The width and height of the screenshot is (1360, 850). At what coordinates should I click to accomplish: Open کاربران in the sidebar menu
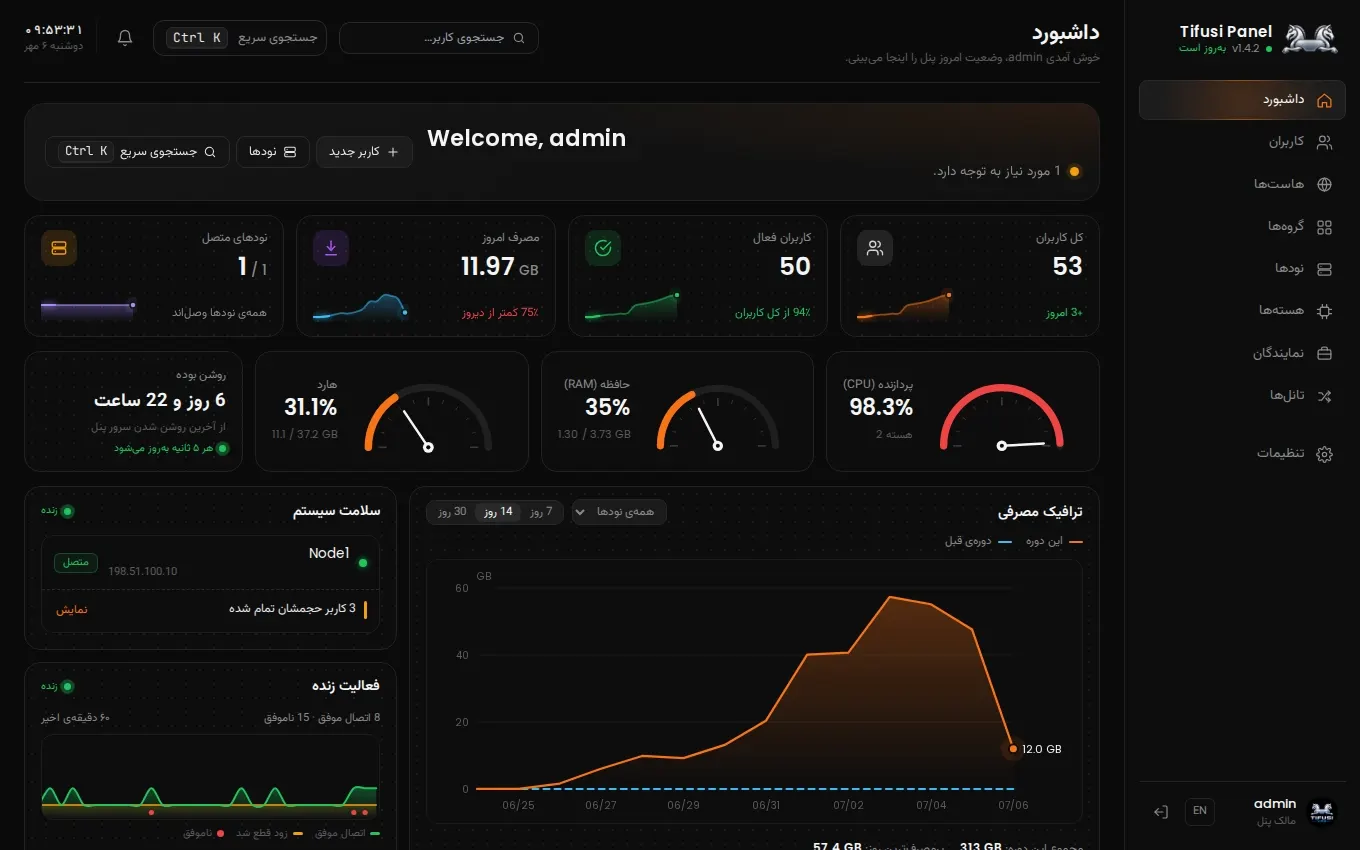[x=1242, y=142]
